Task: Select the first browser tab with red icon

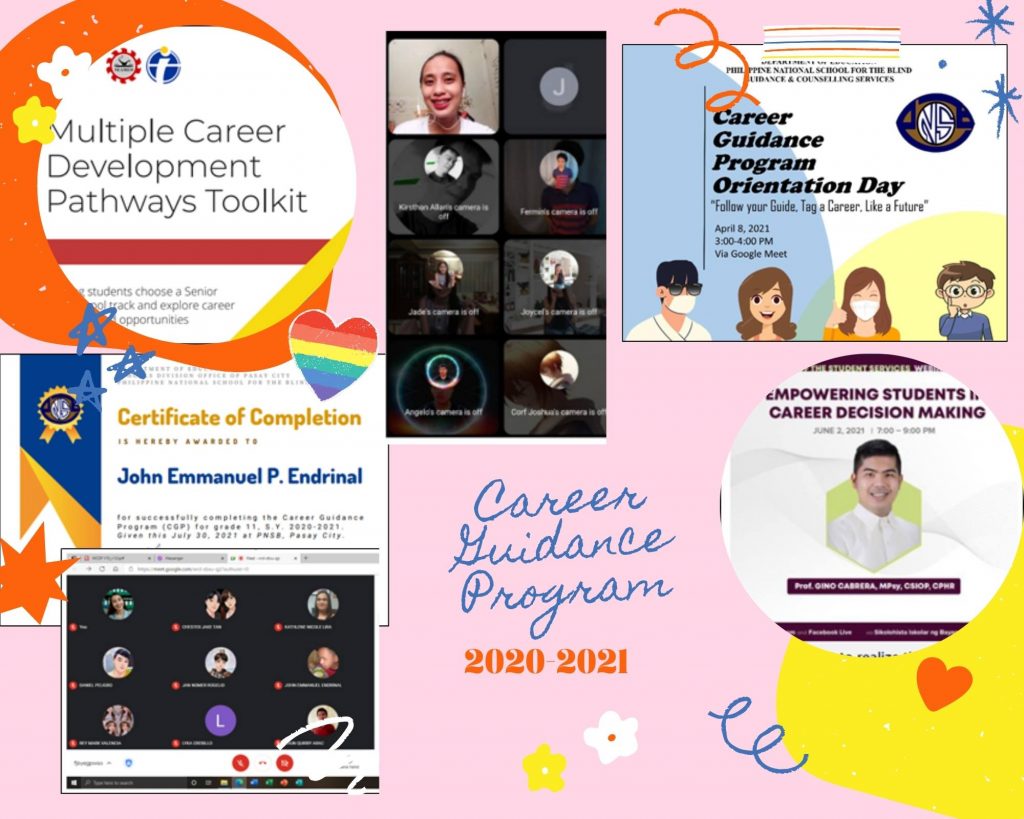Action: [x=118, y=558]
